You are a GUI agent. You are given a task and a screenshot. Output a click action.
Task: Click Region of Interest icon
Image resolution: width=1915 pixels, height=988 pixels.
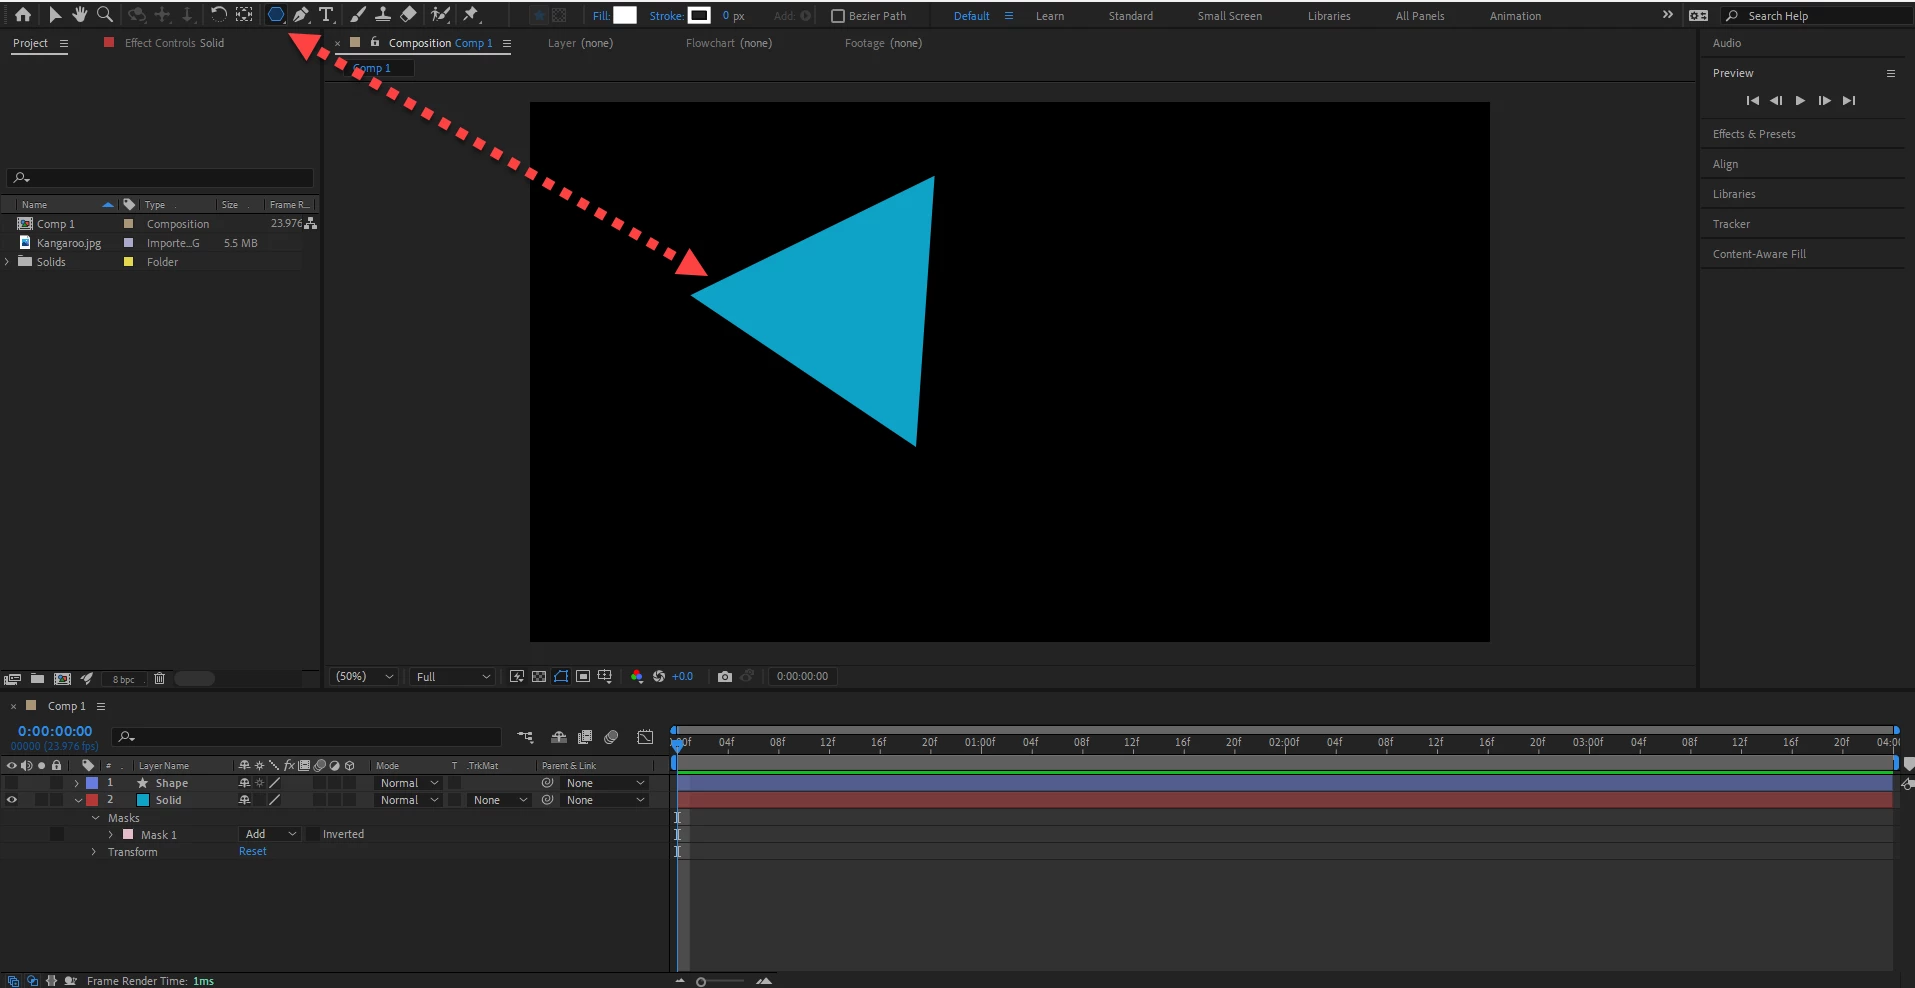click(583, 677)
